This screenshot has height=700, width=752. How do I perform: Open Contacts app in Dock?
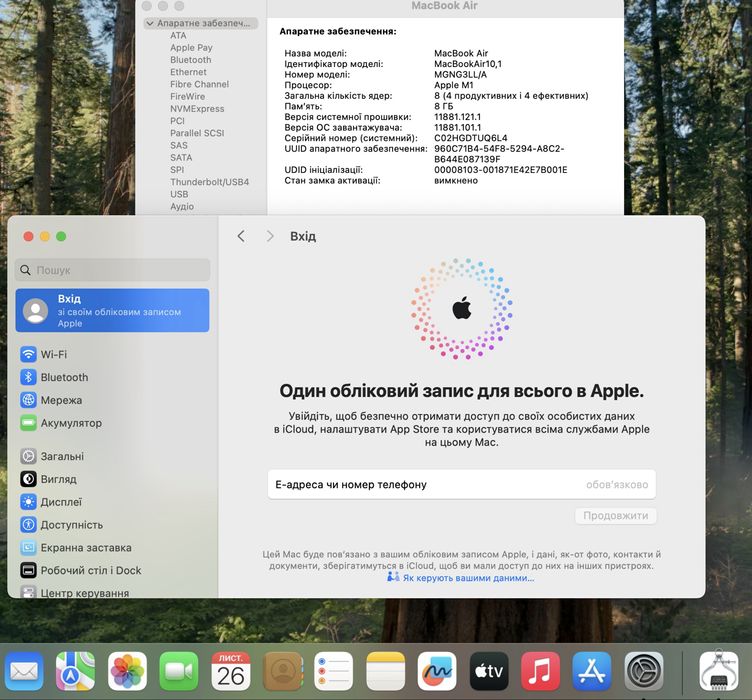[x=282, y=671]
